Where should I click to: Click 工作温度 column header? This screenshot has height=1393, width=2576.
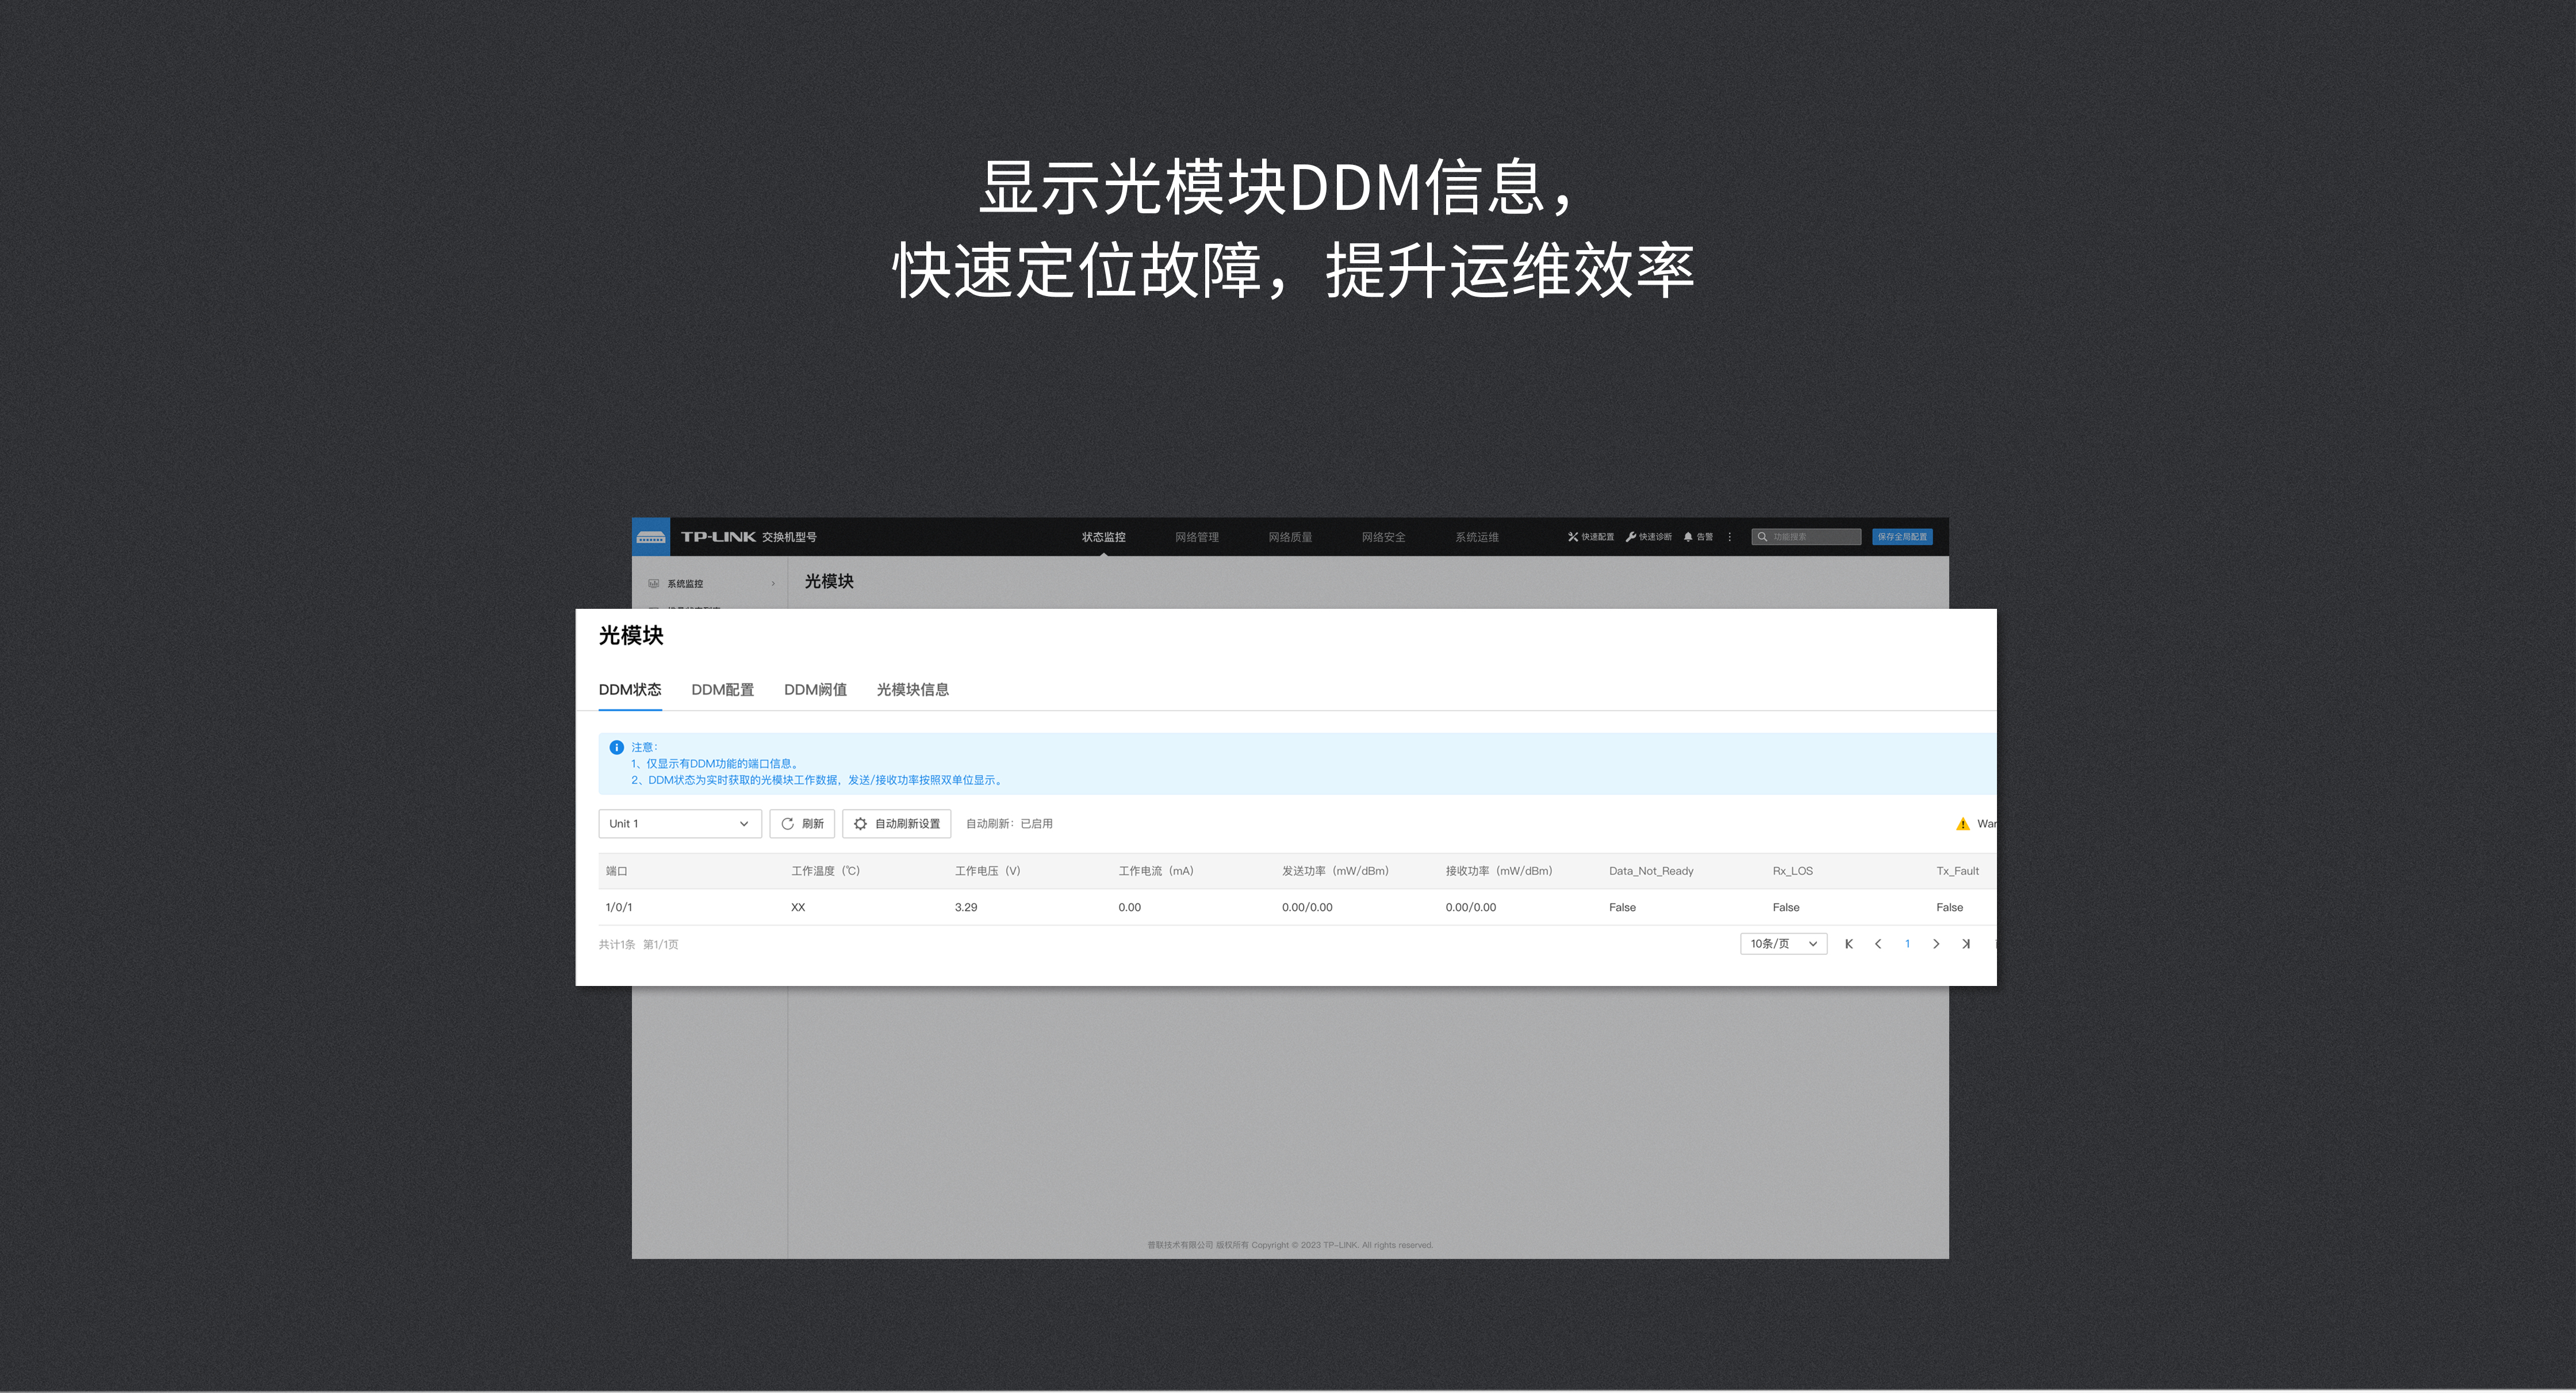point(826,871)
